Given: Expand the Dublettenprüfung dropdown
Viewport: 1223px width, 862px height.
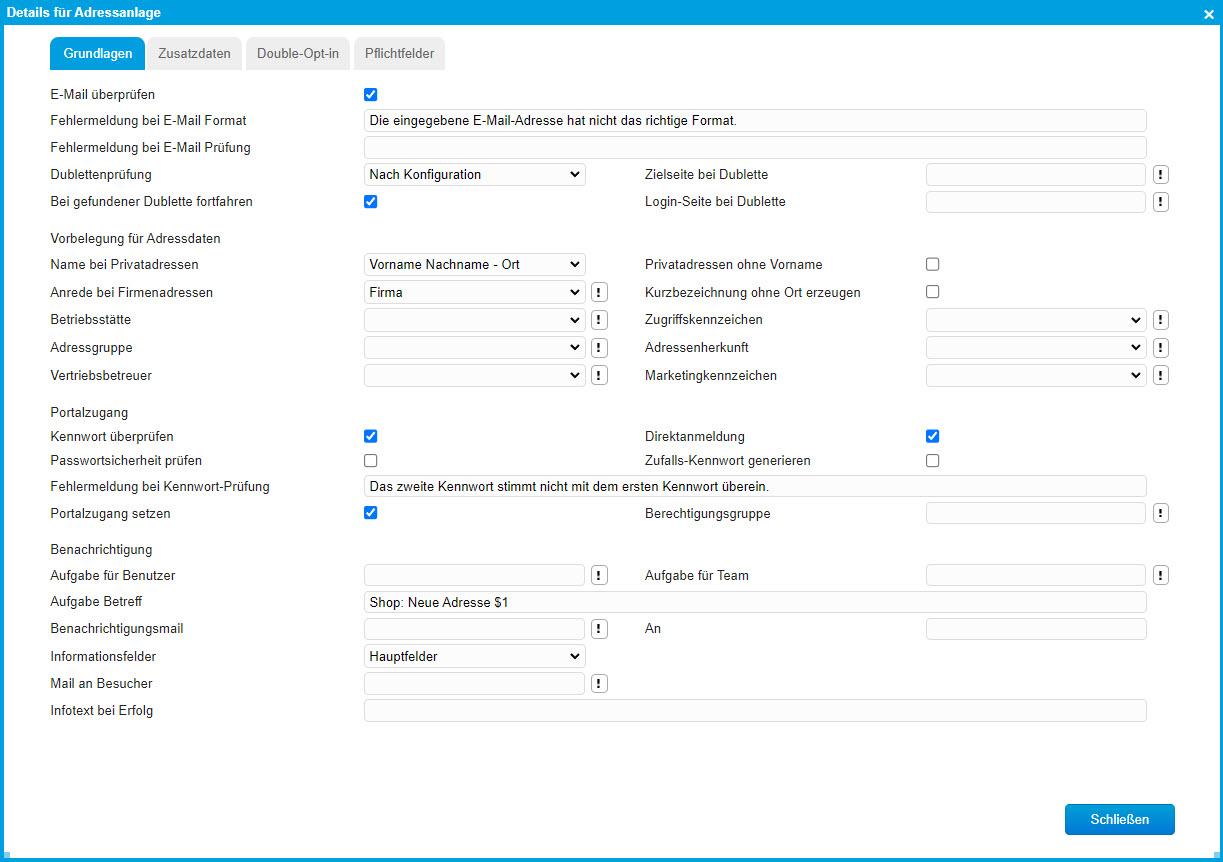Looking at the screenshot, I should (x=474, y=175).
